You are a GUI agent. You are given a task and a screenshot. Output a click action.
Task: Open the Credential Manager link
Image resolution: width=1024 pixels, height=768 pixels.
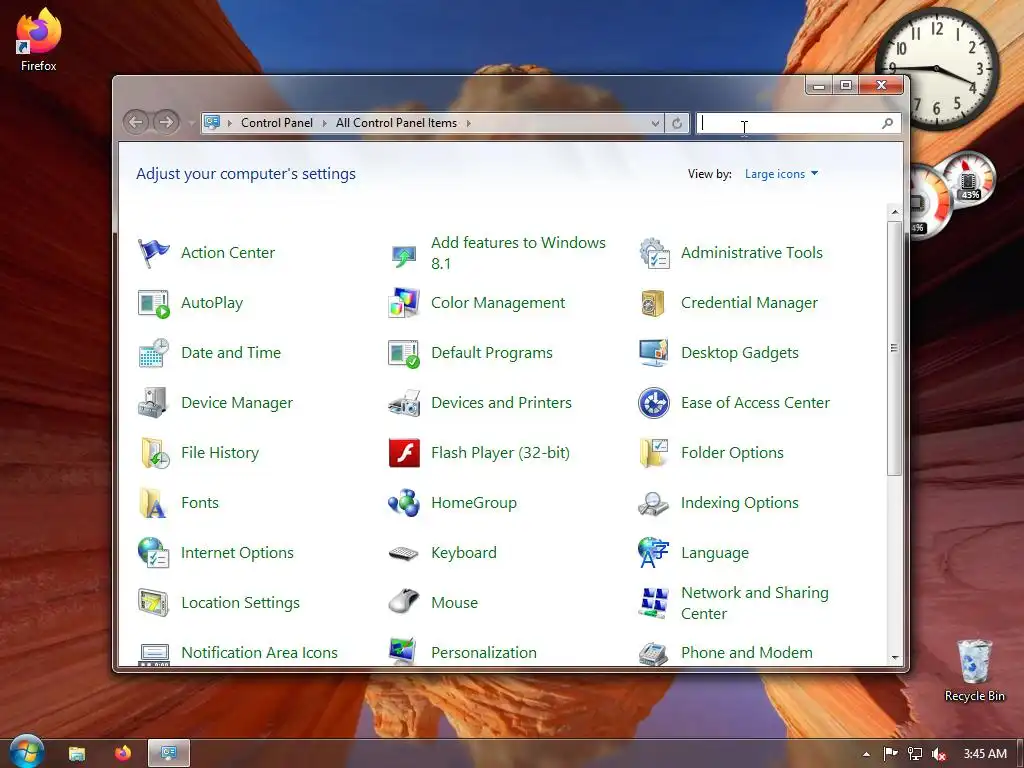pos(749,303)
